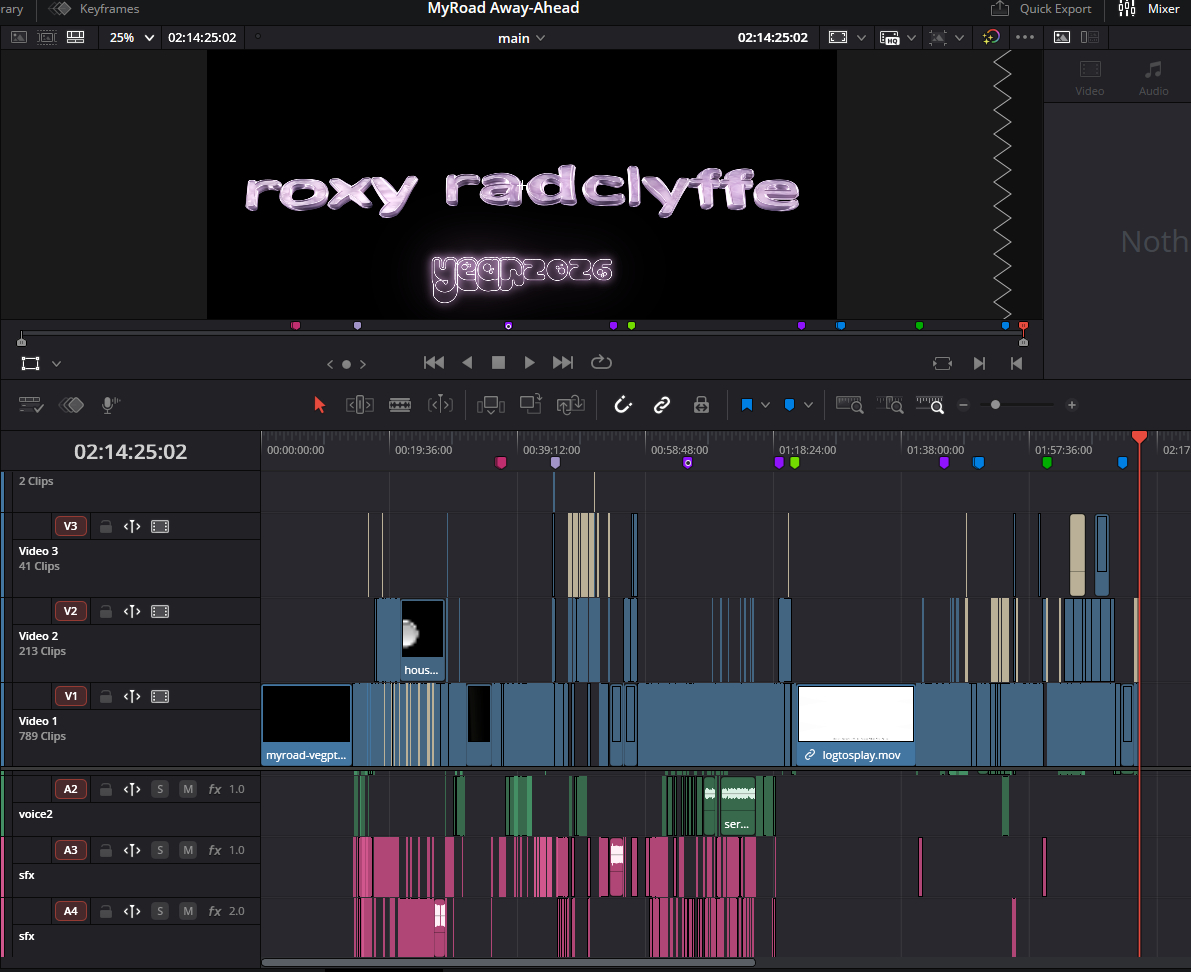The width and height of the screenshot is (1191, 972).
Task: Click the voiceover microphone tool icon
Action: pyautogui.click(x=110, y=405)
